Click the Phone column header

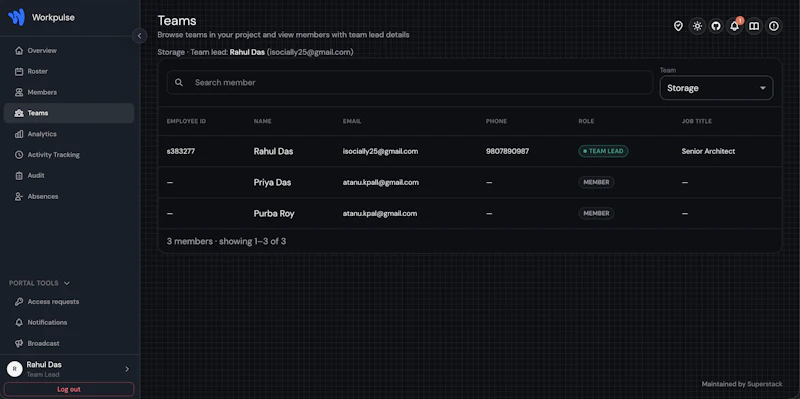click(x=496, y=121)
